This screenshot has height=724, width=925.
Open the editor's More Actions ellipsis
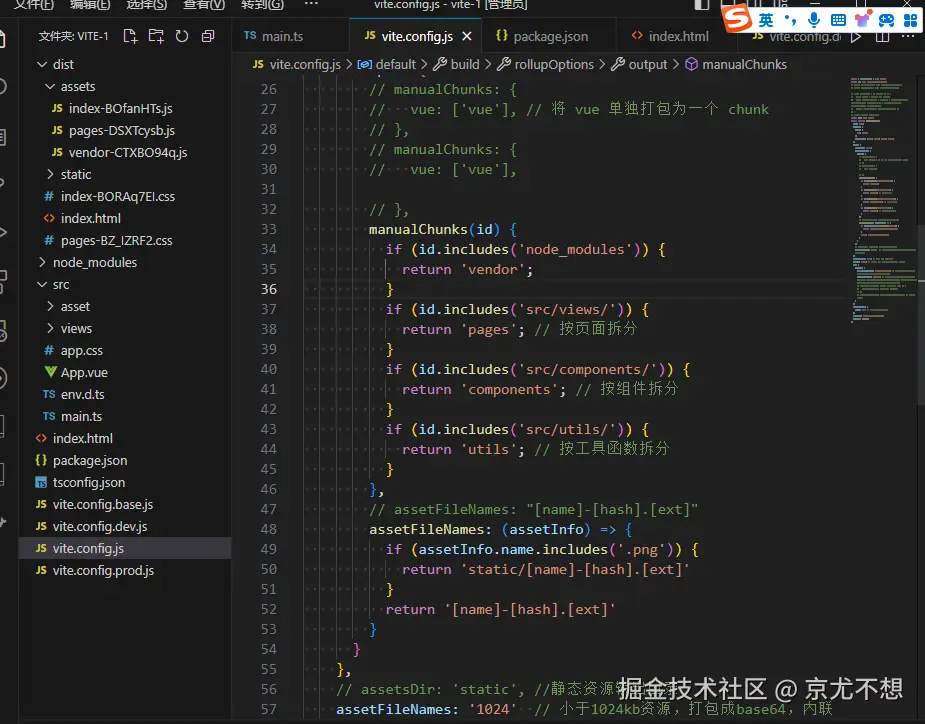pyautogui.click(x=908, y=37)
